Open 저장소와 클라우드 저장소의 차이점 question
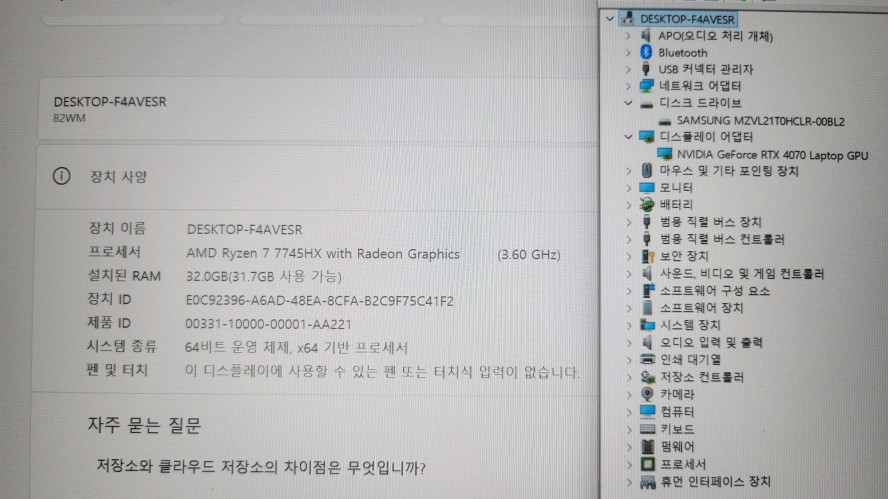888x499 pixels. (261, 467)
